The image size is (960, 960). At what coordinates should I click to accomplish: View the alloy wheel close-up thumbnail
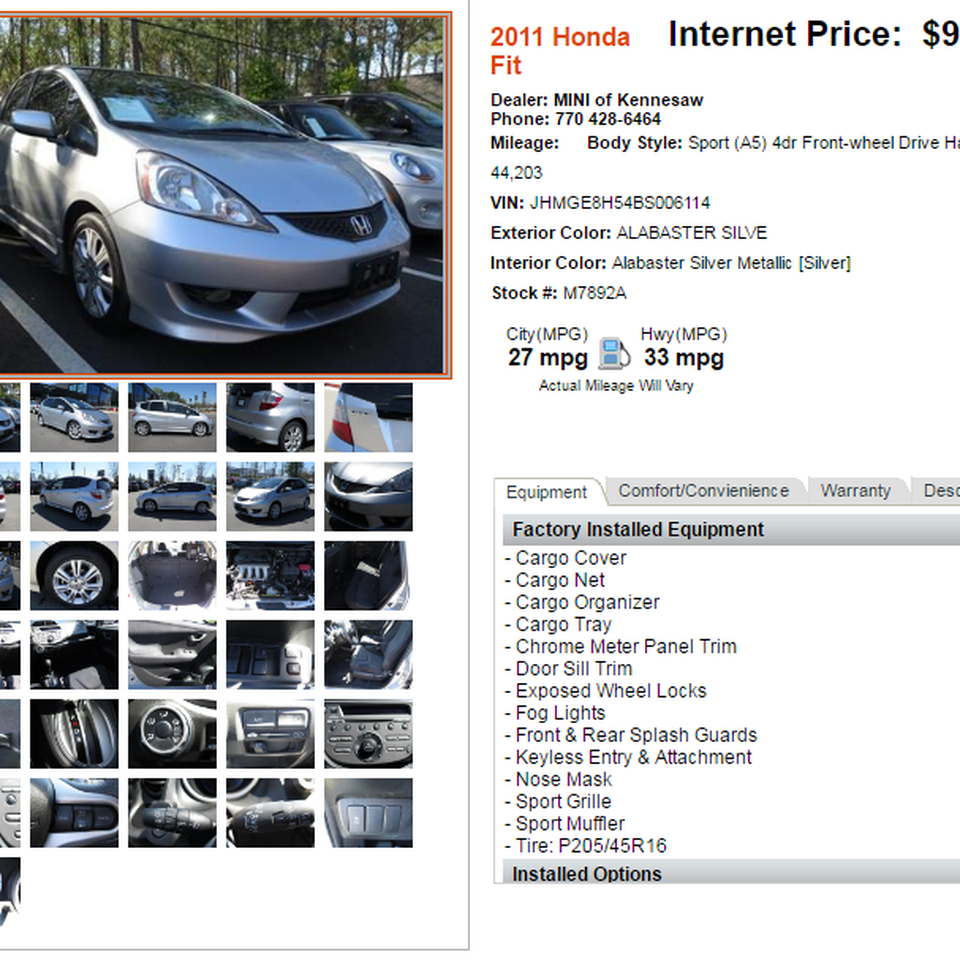pos(74,576)
